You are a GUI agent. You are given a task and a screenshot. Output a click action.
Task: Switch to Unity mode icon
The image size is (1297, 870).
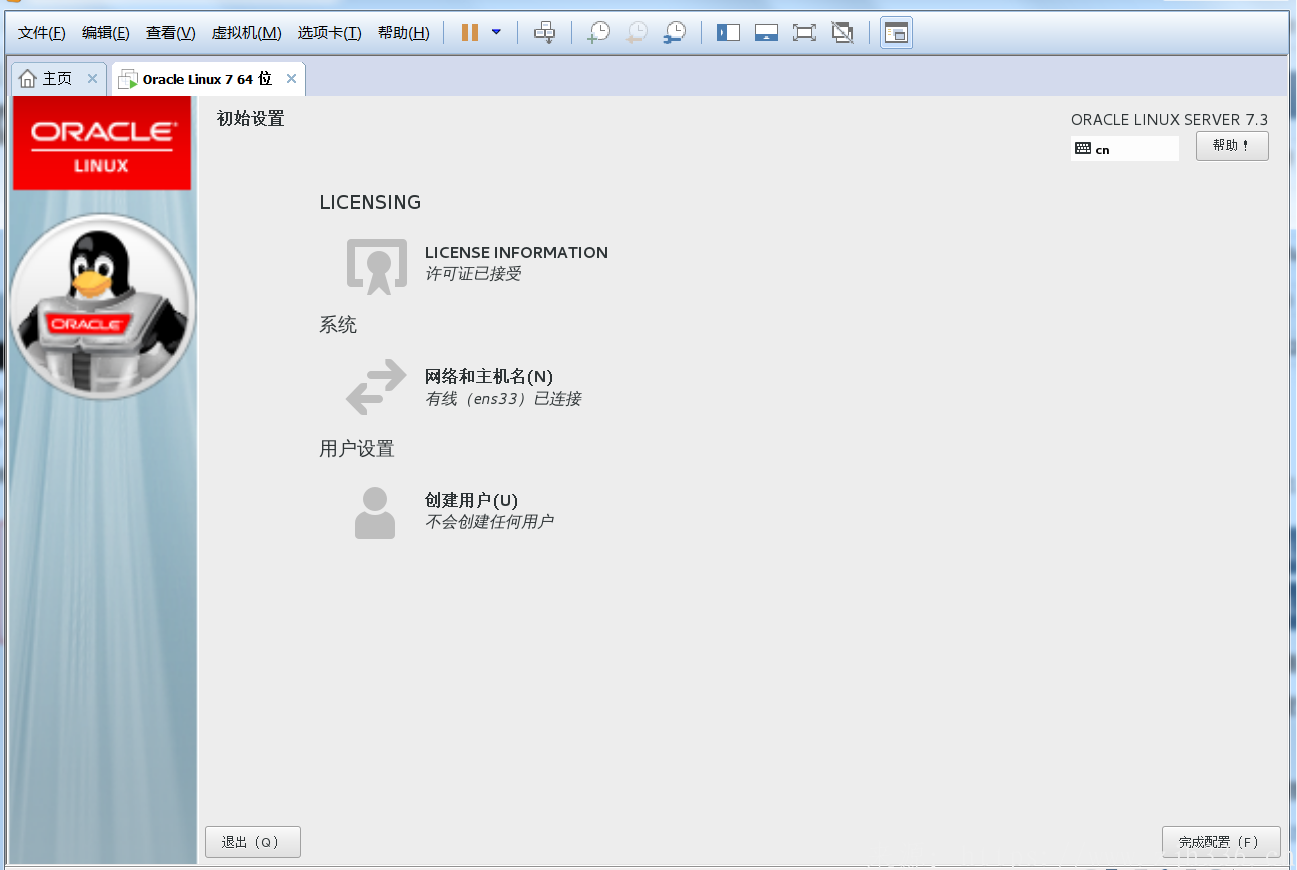coord(843,33)
